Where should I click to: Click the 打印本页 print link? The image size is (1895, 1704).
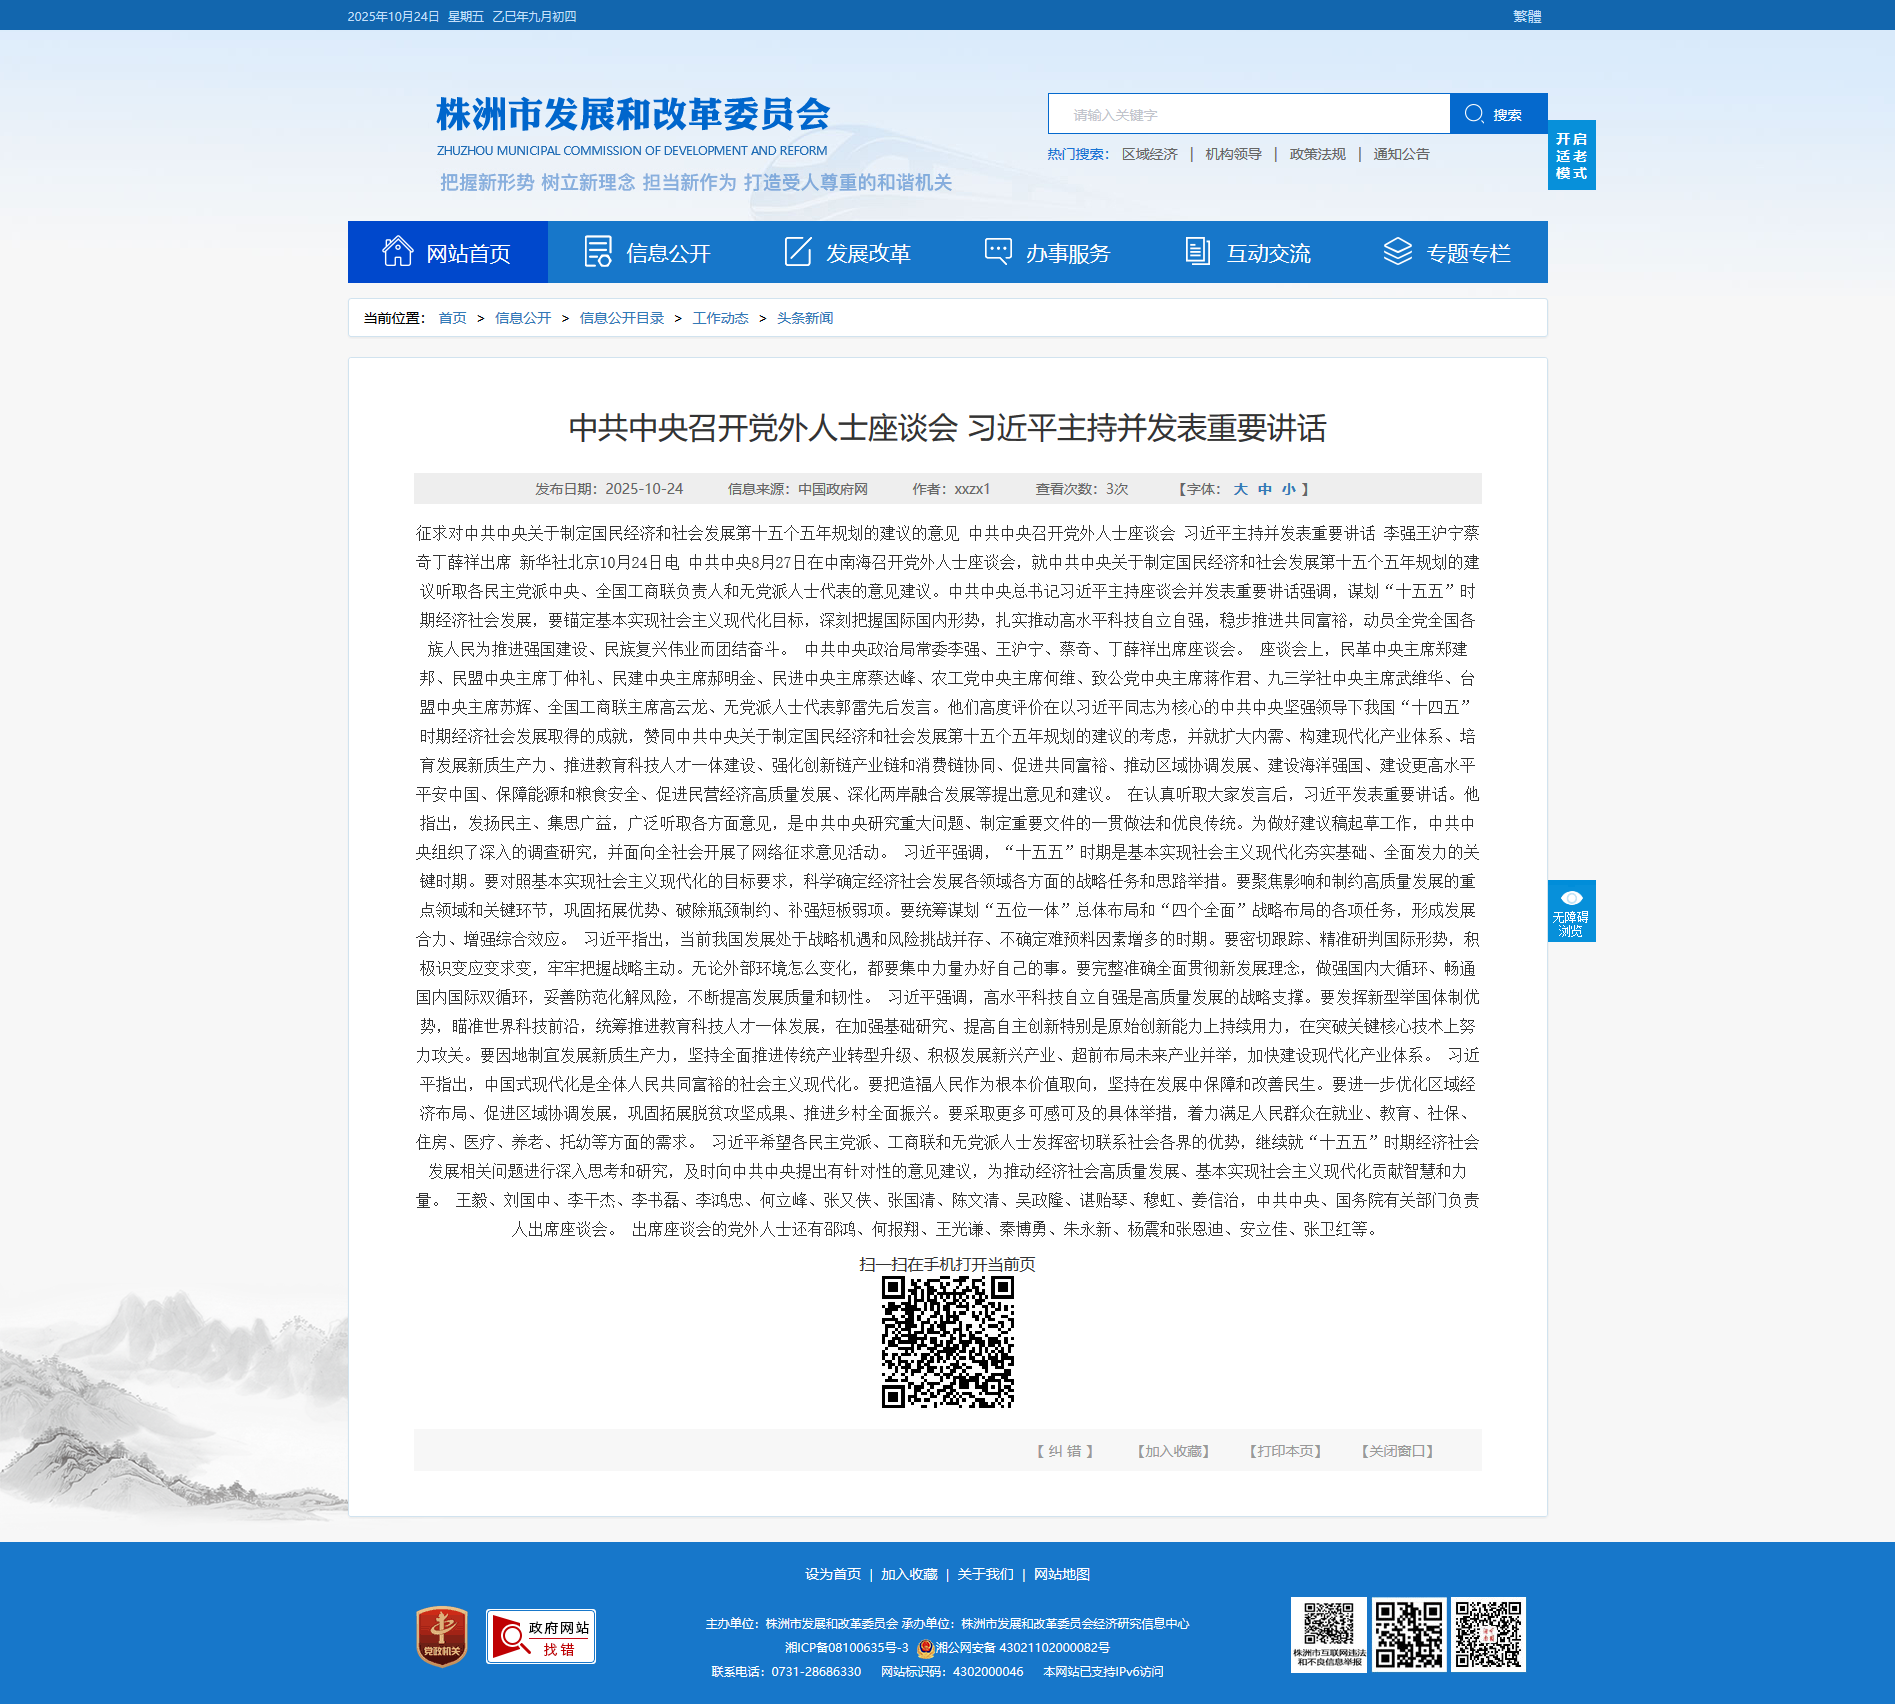pyautogui.click(x=1285, y=1451)
